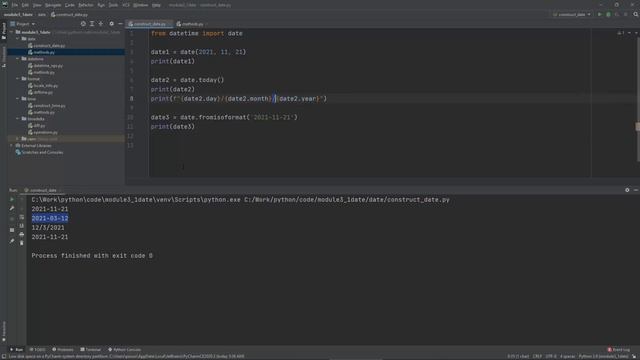Click the wrench icon in Run panel

pyautogui.click(x=12, y=209)
